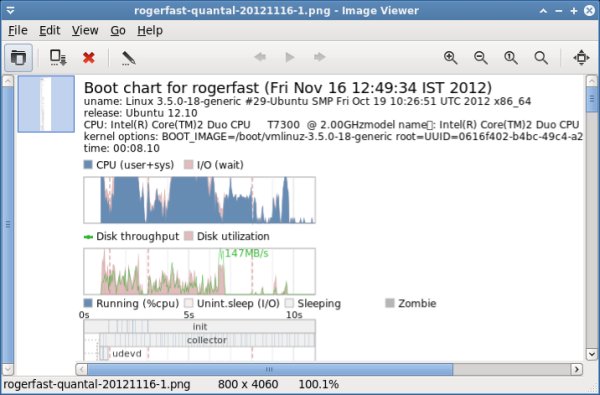Select the boot chart thumbnail in sidebar
Screen dimensions: 600x395
click(x=46, y=104)
